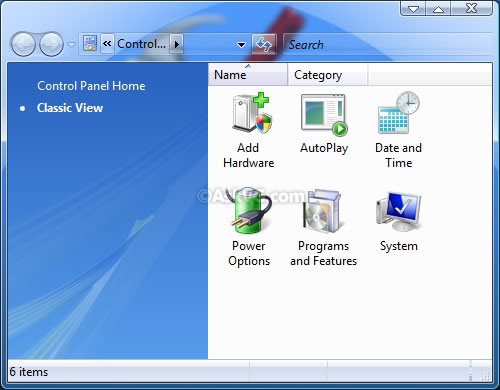
Task: Click the arrow after Control... breadcrumb
Action: pyautogui.click(x=177, y=44)
